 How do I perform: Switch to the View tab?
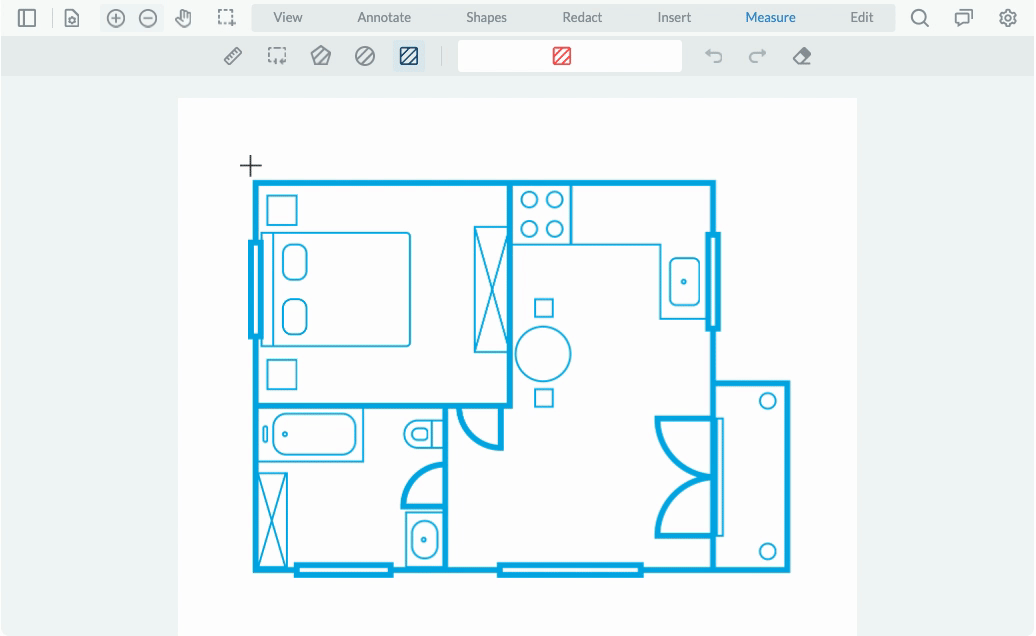(x=288, y=17)
